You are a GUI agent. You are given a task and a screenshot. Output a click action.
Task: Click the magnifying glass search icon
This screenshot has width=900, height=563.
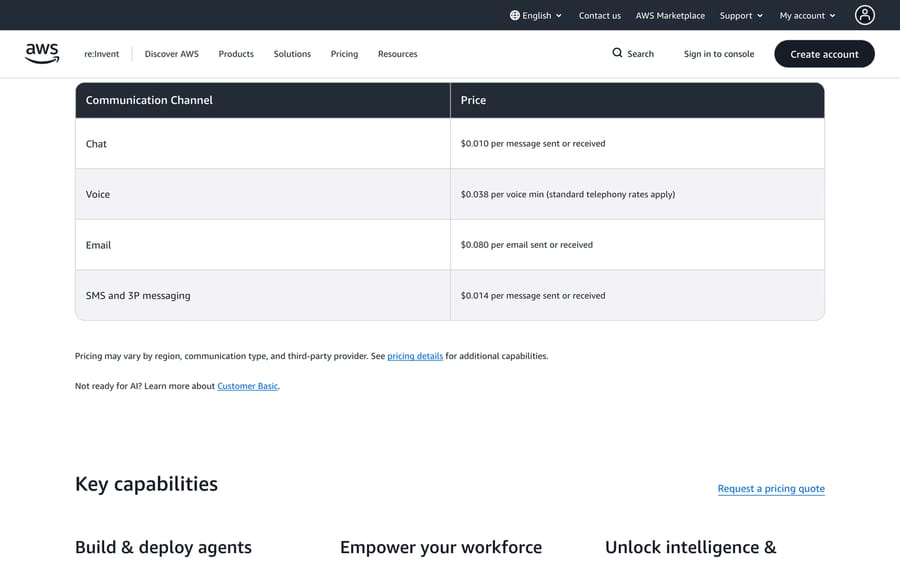click(617, 53)
